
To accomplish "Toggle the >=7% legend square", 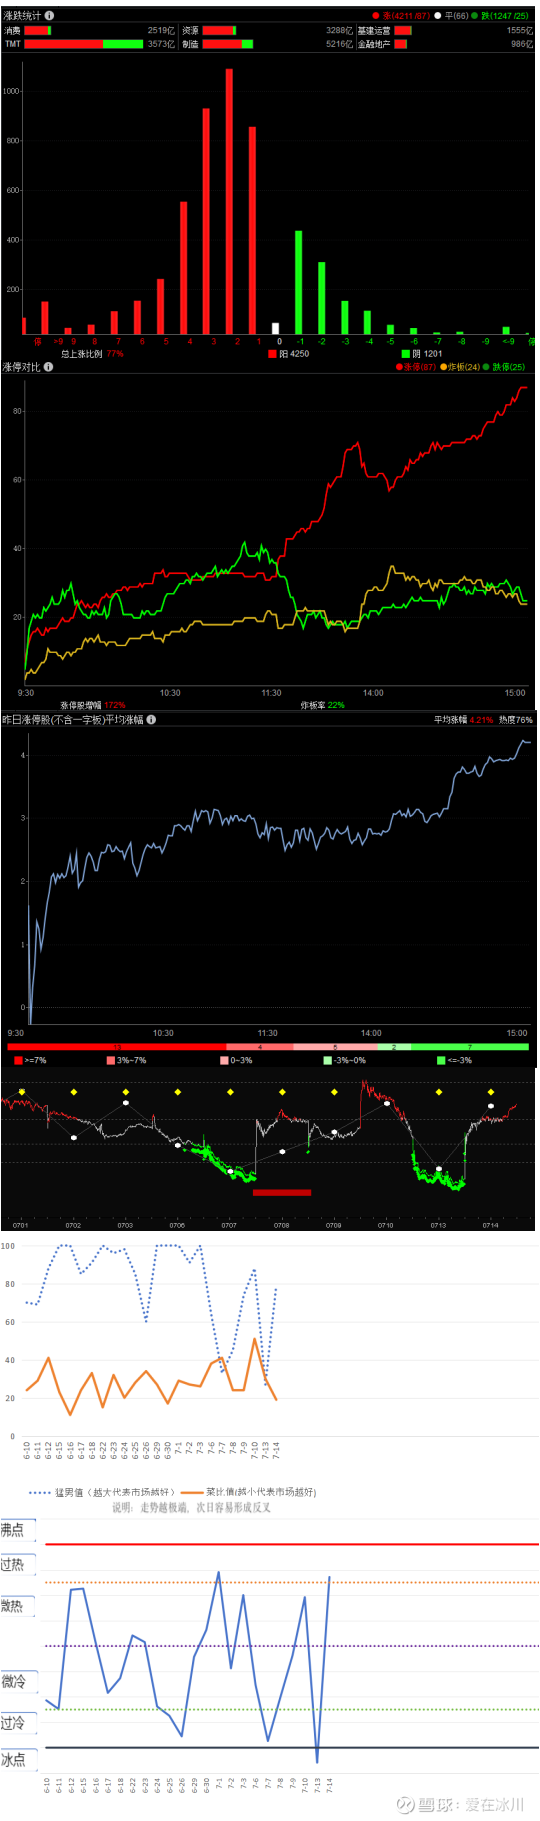I will (18, 1060).
